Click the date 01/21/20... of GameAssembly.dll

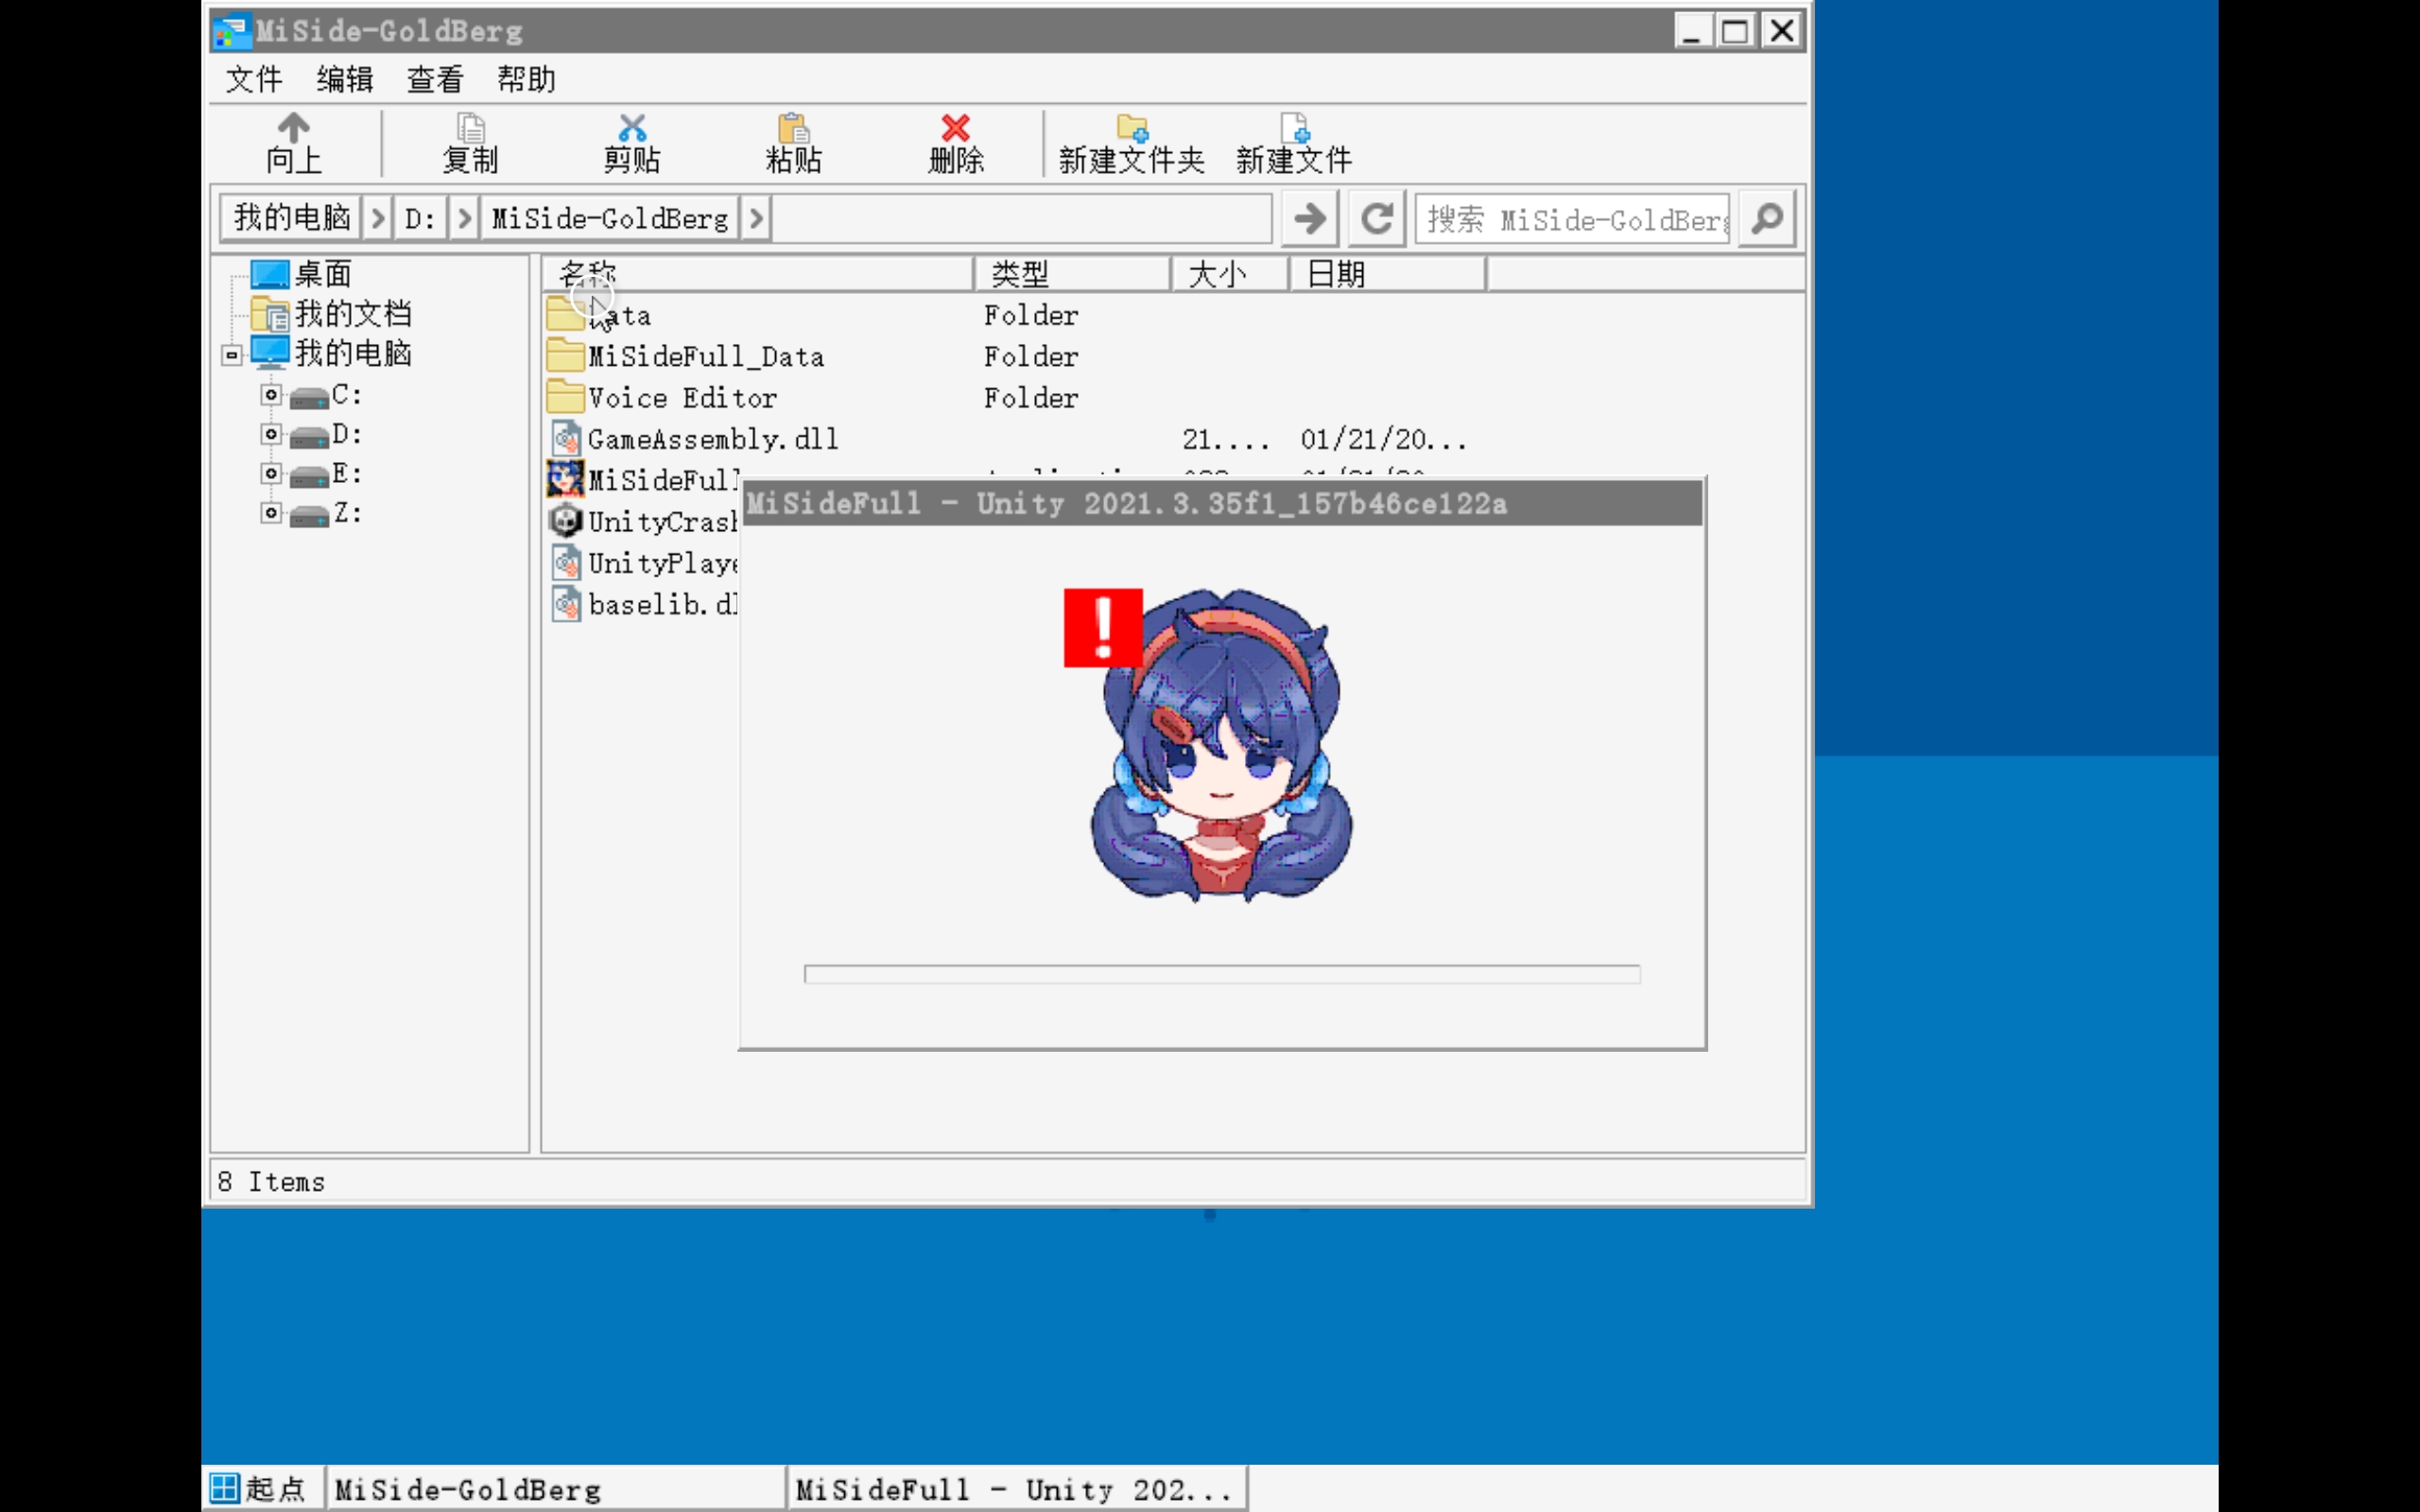tap(1384, 439)
